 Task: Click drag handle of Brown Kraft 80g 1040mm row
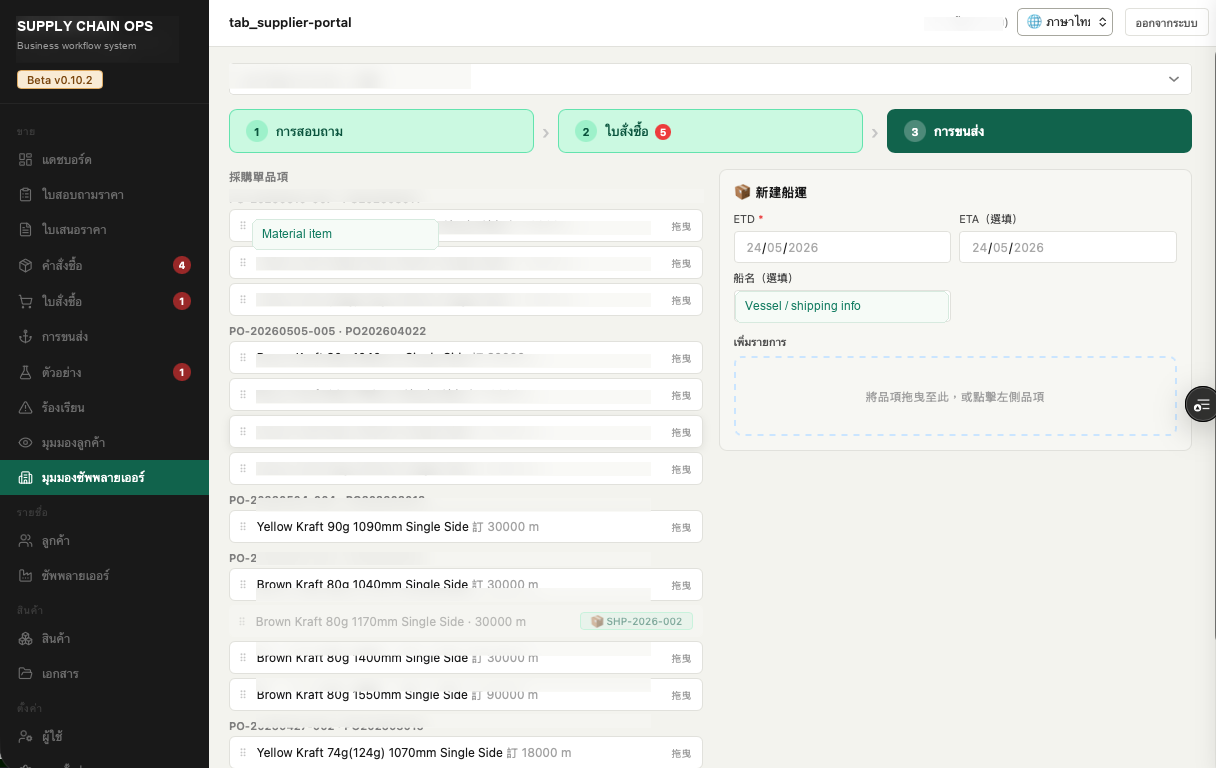[243, 584]
